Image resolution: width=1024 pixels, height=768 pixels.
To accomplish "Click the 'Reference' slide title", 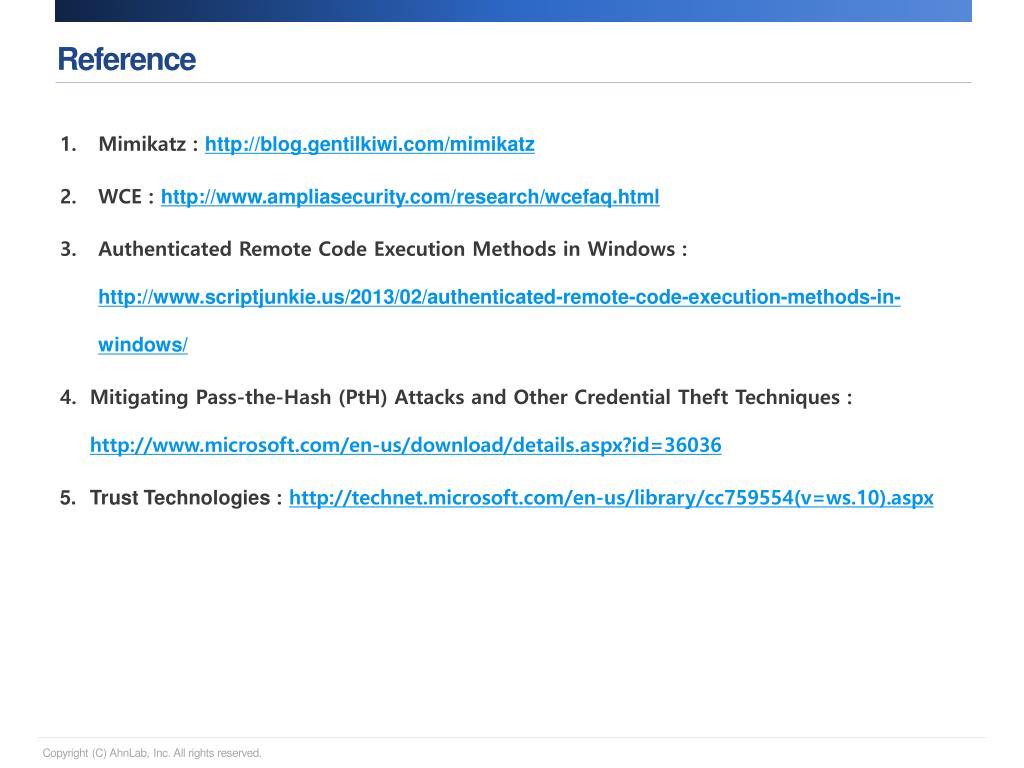I will tap(127, 59).
